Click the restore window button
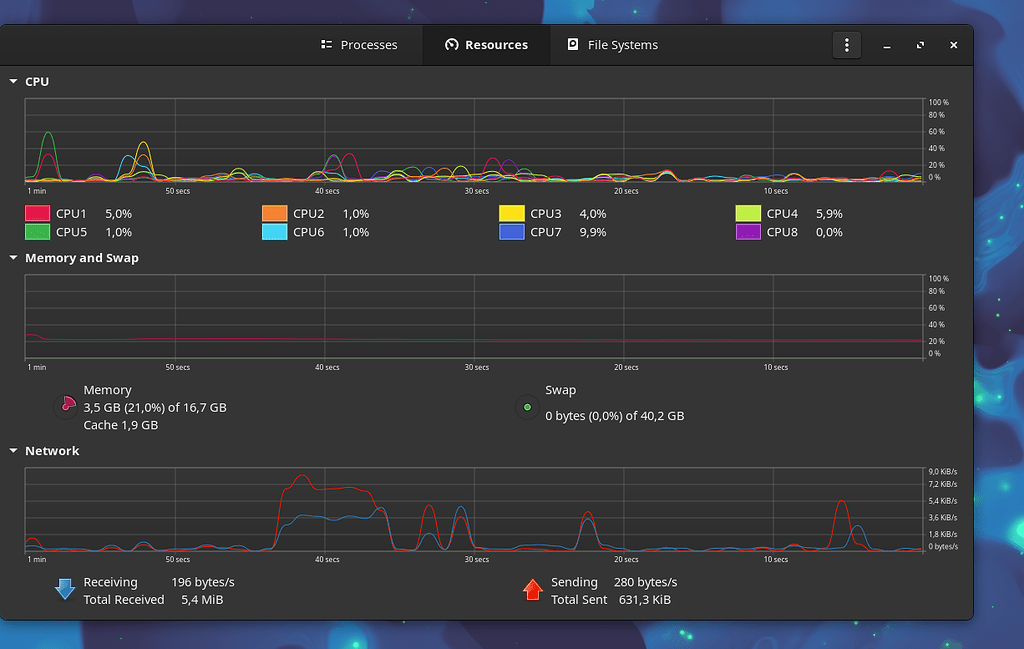Image resolution: width=1024 pixels, height=649 pixels. (x=919, y=45)
